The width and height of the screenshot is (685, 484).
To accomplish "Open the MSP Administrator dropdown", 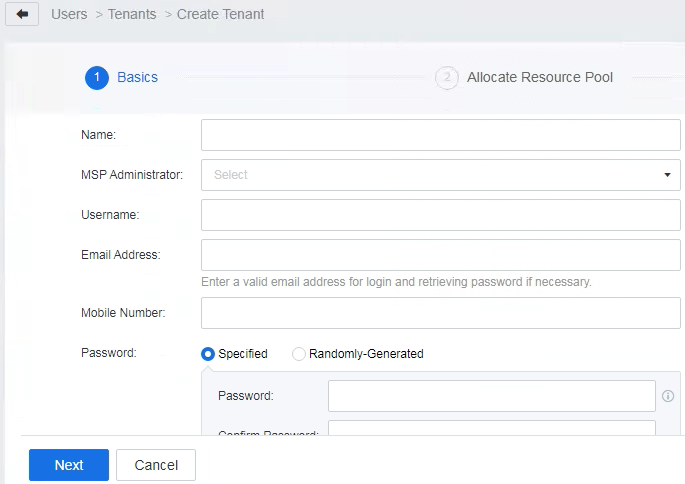I will click(x=440, y=175).
